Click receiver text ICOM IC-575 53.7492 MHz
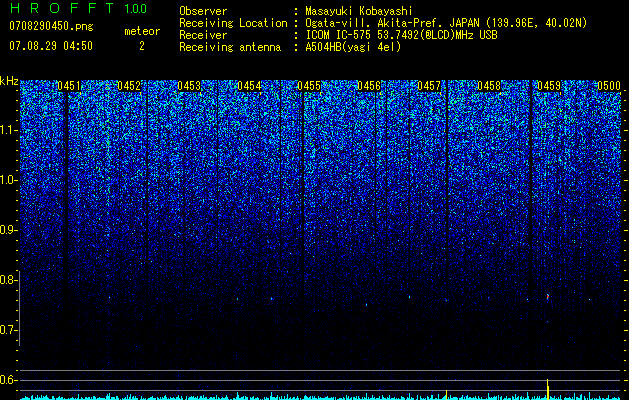This screenshot has width=629, height=400. click(x=401, y=35)
